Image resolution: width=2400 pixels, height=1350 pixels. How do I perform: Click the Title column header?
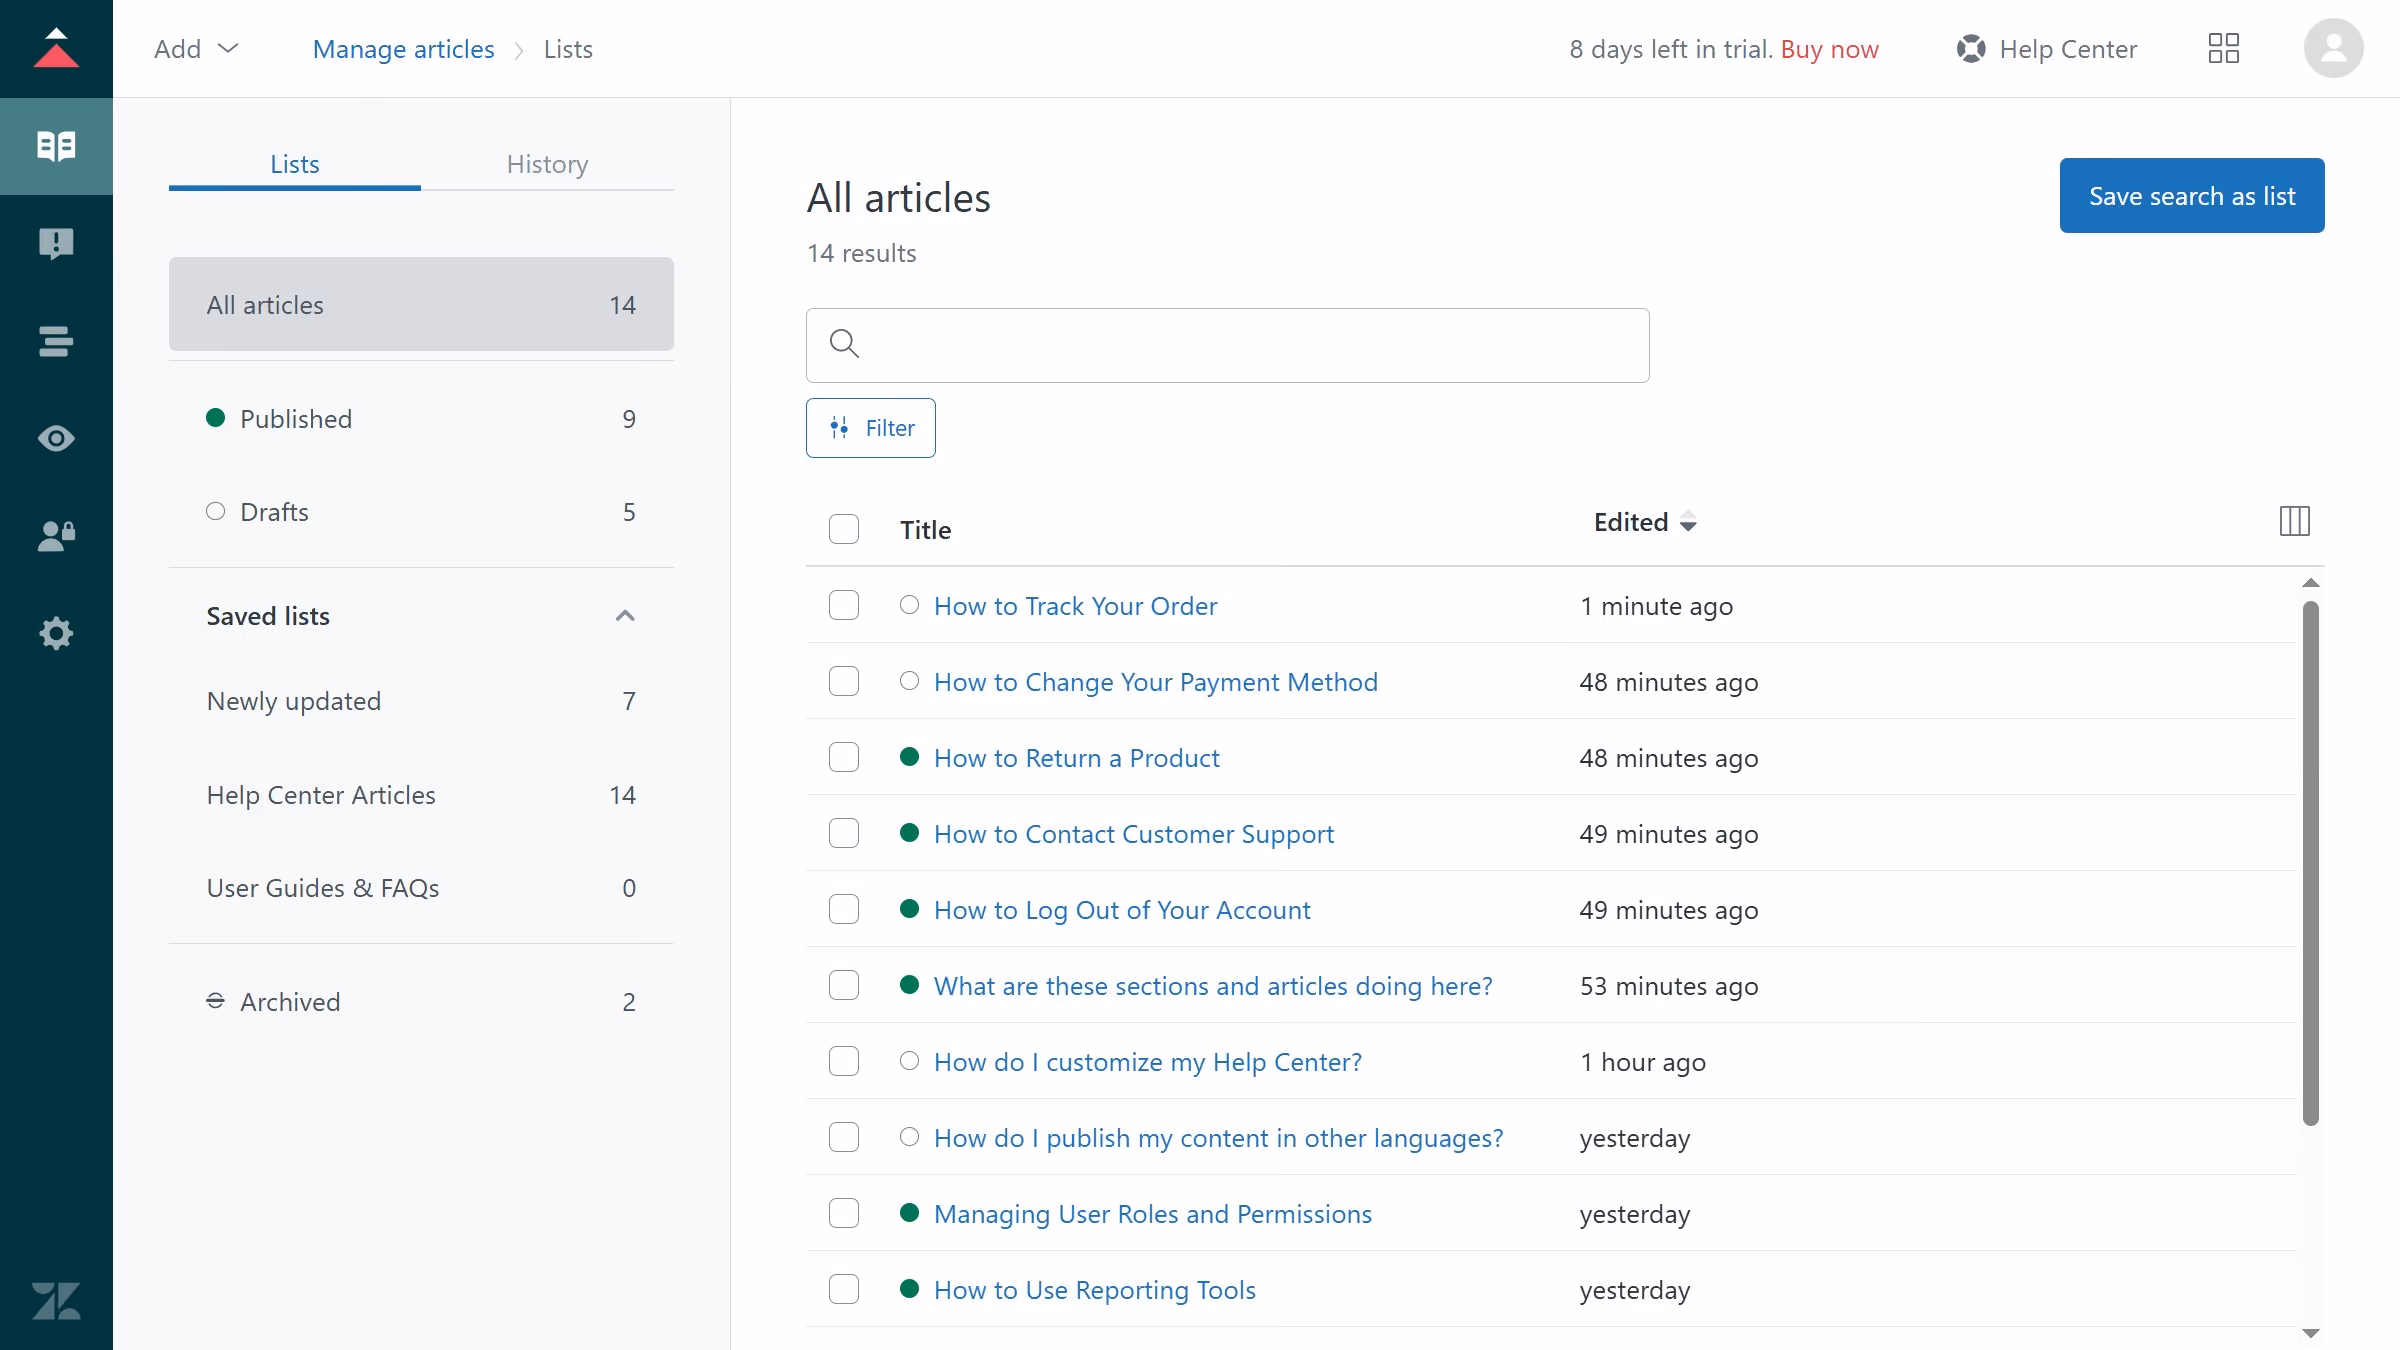click(x=925, y=530)
